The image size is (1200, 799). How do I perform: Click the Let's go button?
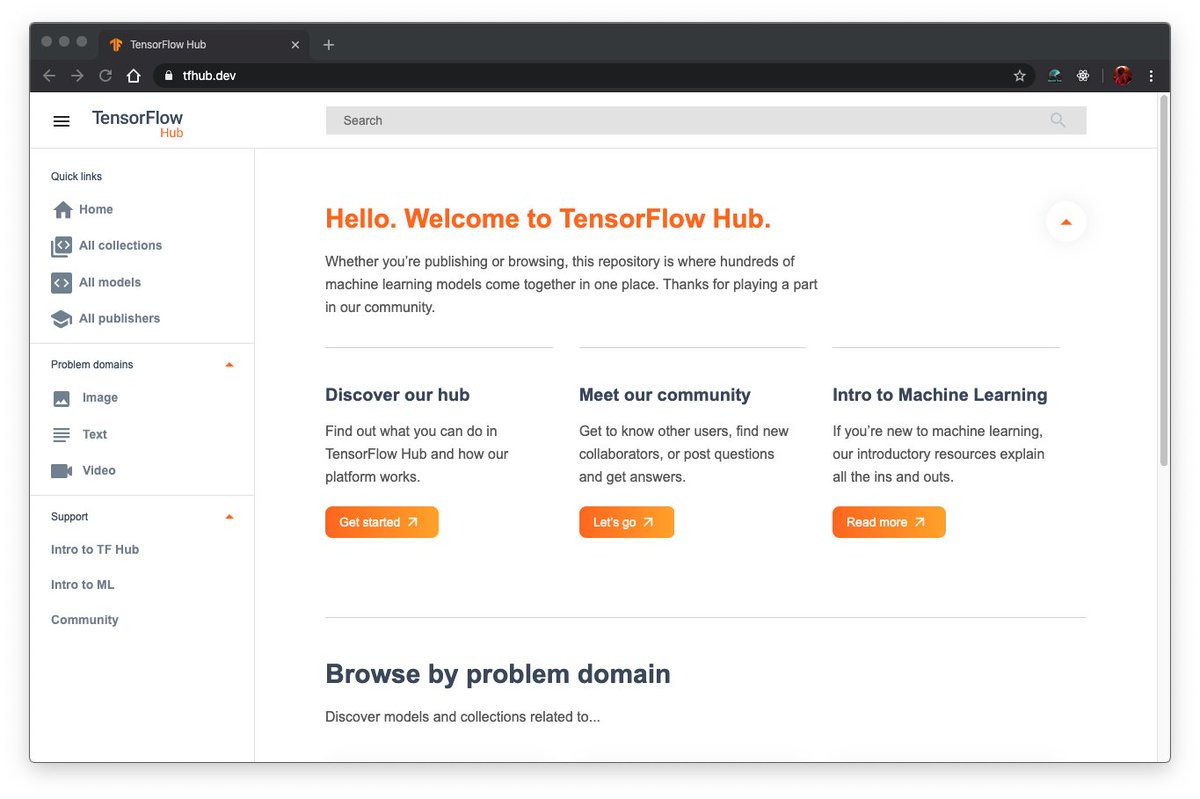pos(626,522)
